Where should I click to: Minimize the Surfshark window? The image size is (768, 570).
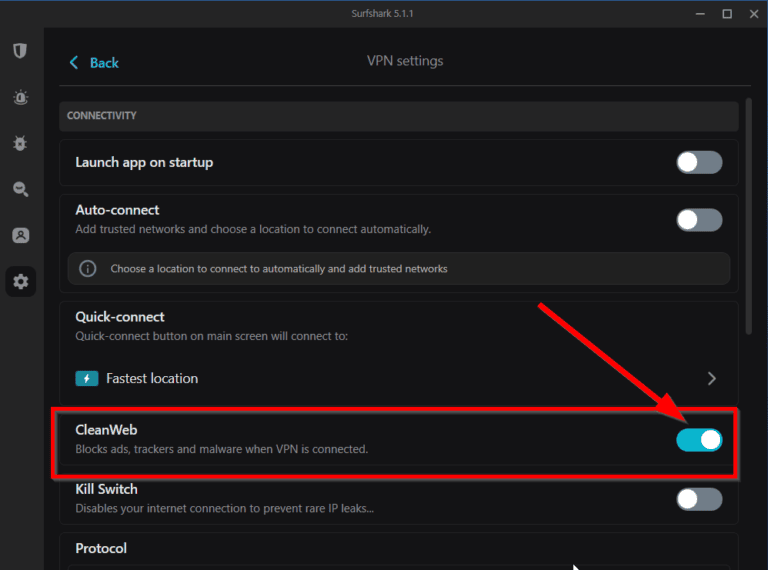[700, 14]
